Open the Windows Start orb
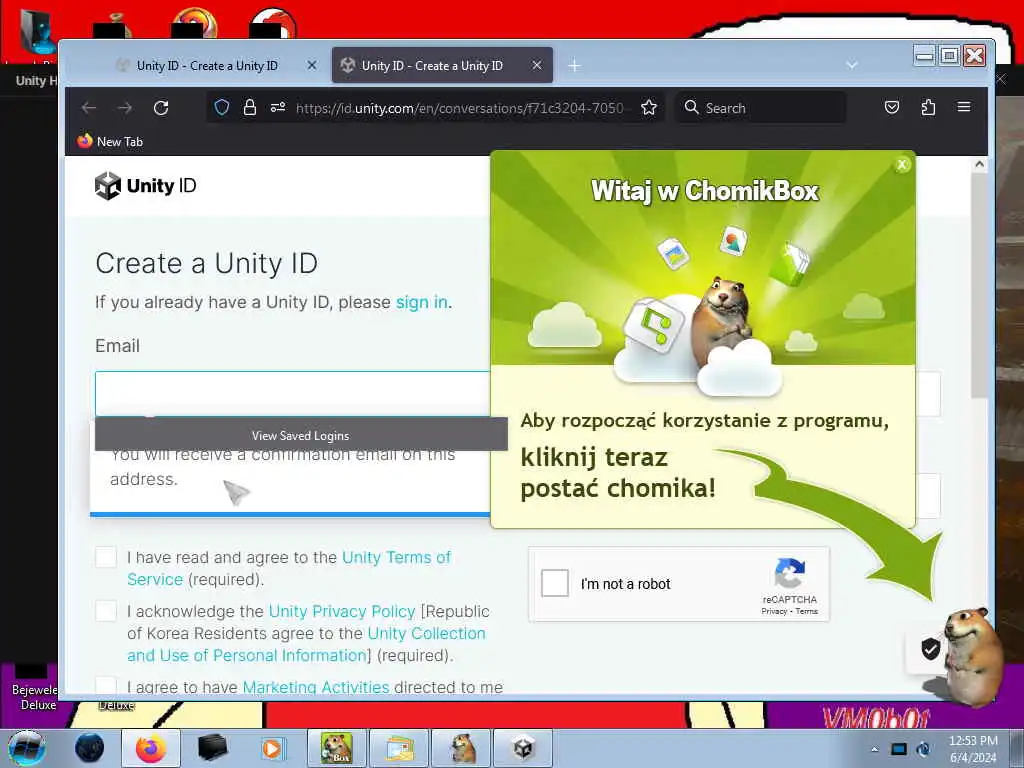Viewport: 1024px width, 768px height. [x=27, y=748]
